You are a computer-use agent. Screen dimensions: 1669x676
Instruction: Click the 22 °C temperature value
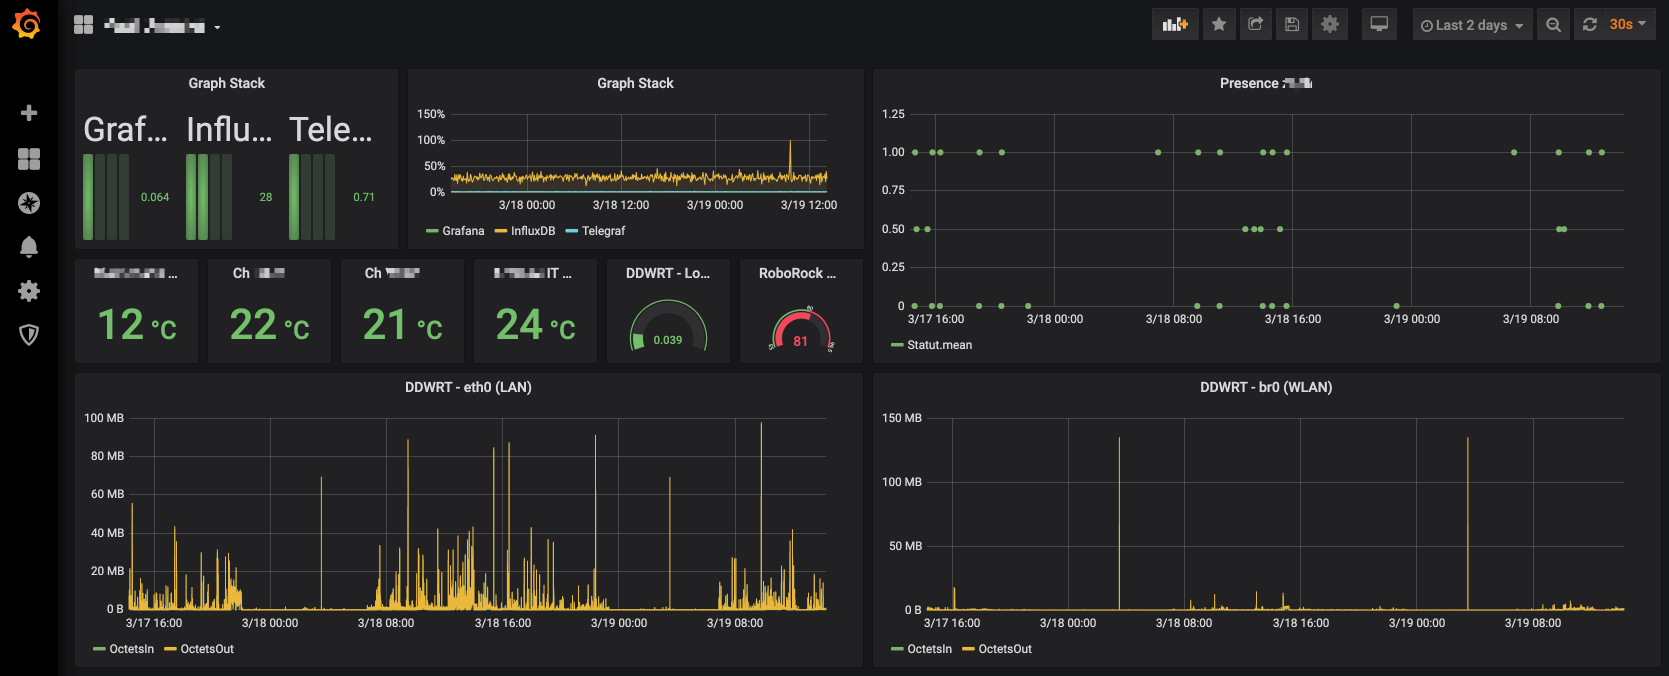point(270,324)
